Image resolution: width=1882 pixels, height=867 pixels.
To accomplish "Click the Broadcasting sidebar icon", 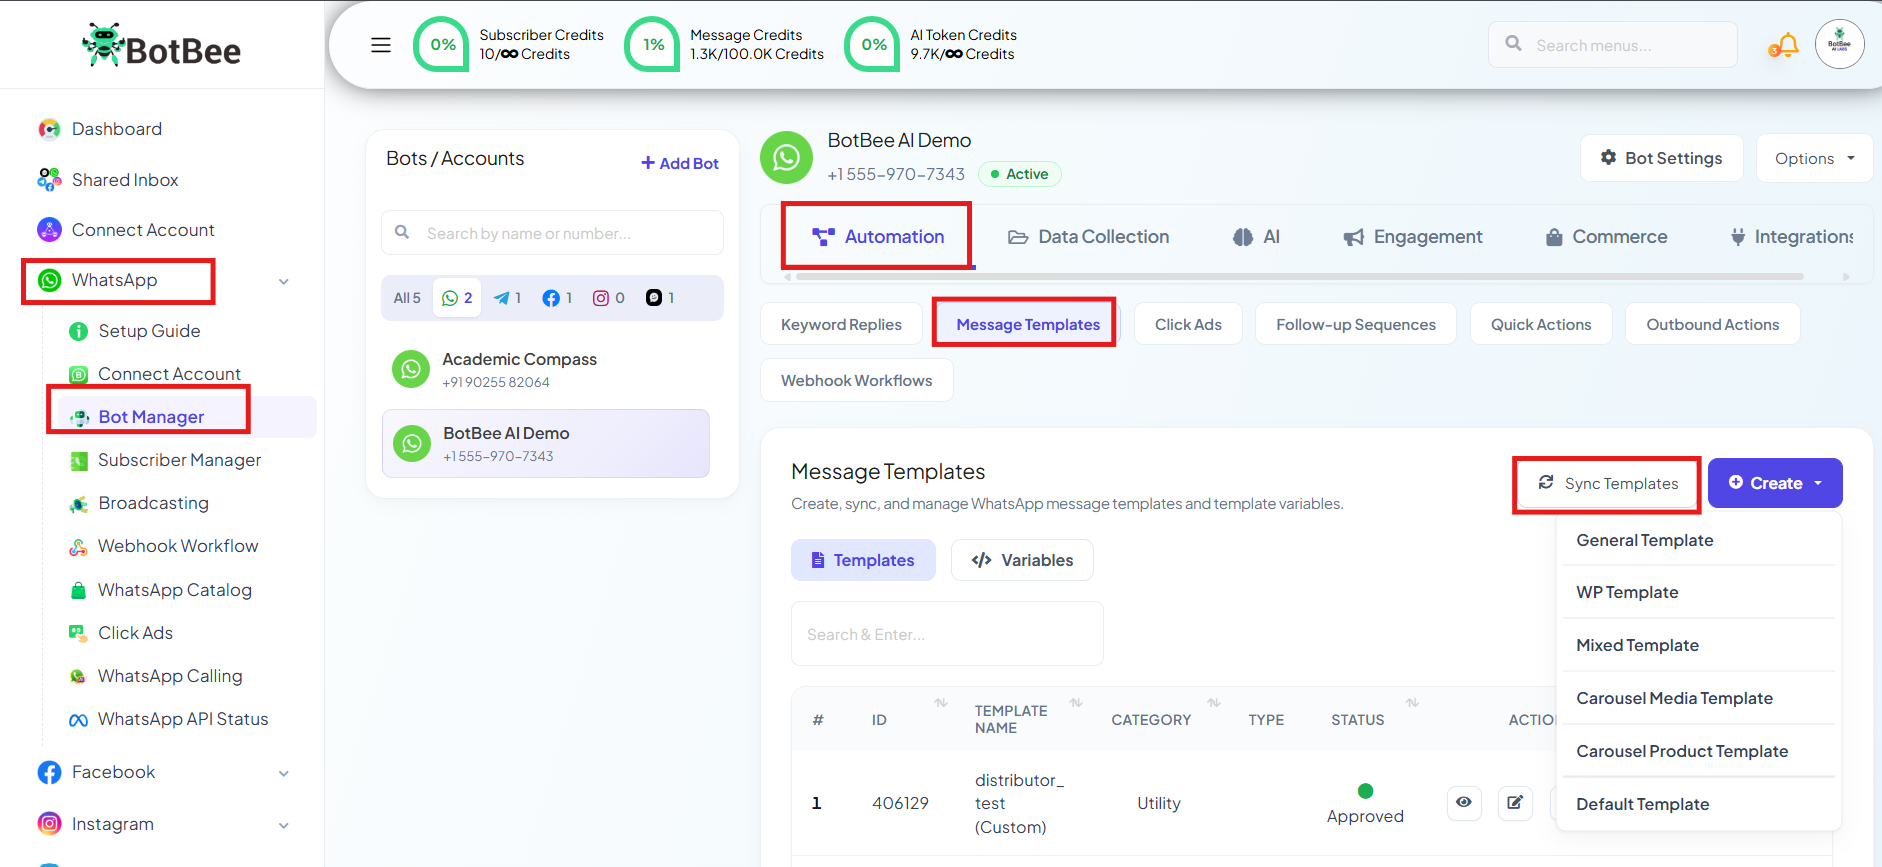I will (x=78, y=504).
